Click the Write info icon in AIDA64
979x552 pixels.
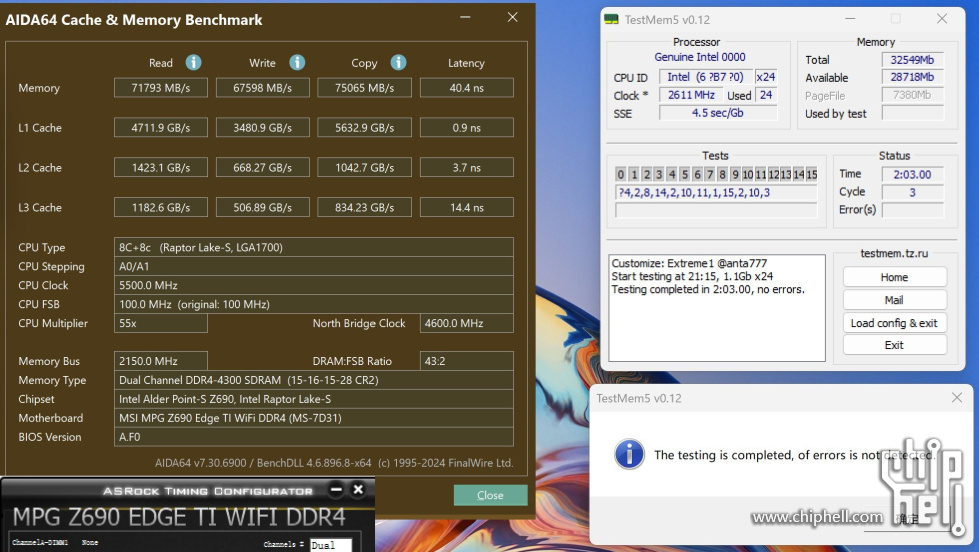pyautogui.click(x=297, y=62)
